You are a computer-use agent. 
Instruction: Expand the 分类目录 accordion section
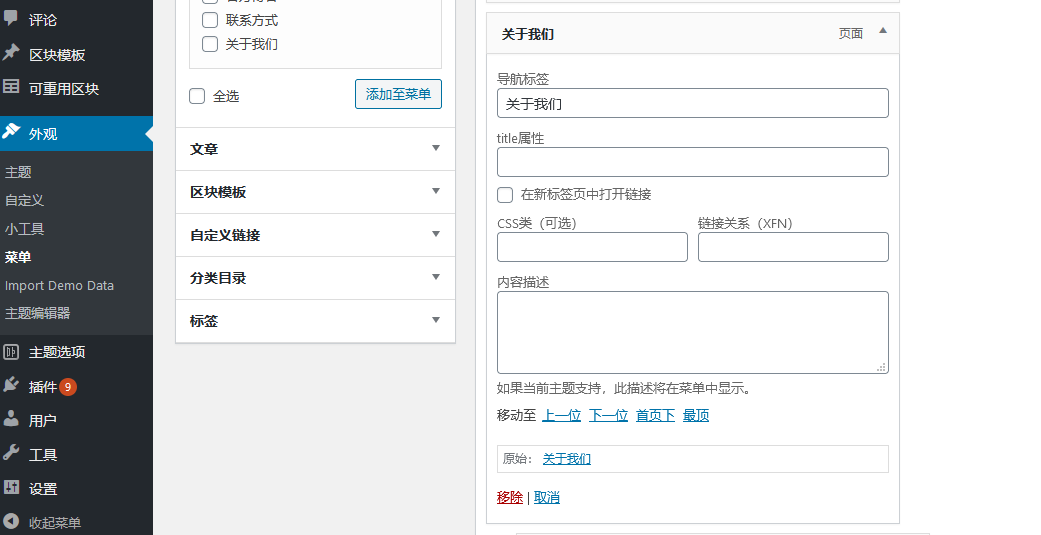(x=315, y=278)
